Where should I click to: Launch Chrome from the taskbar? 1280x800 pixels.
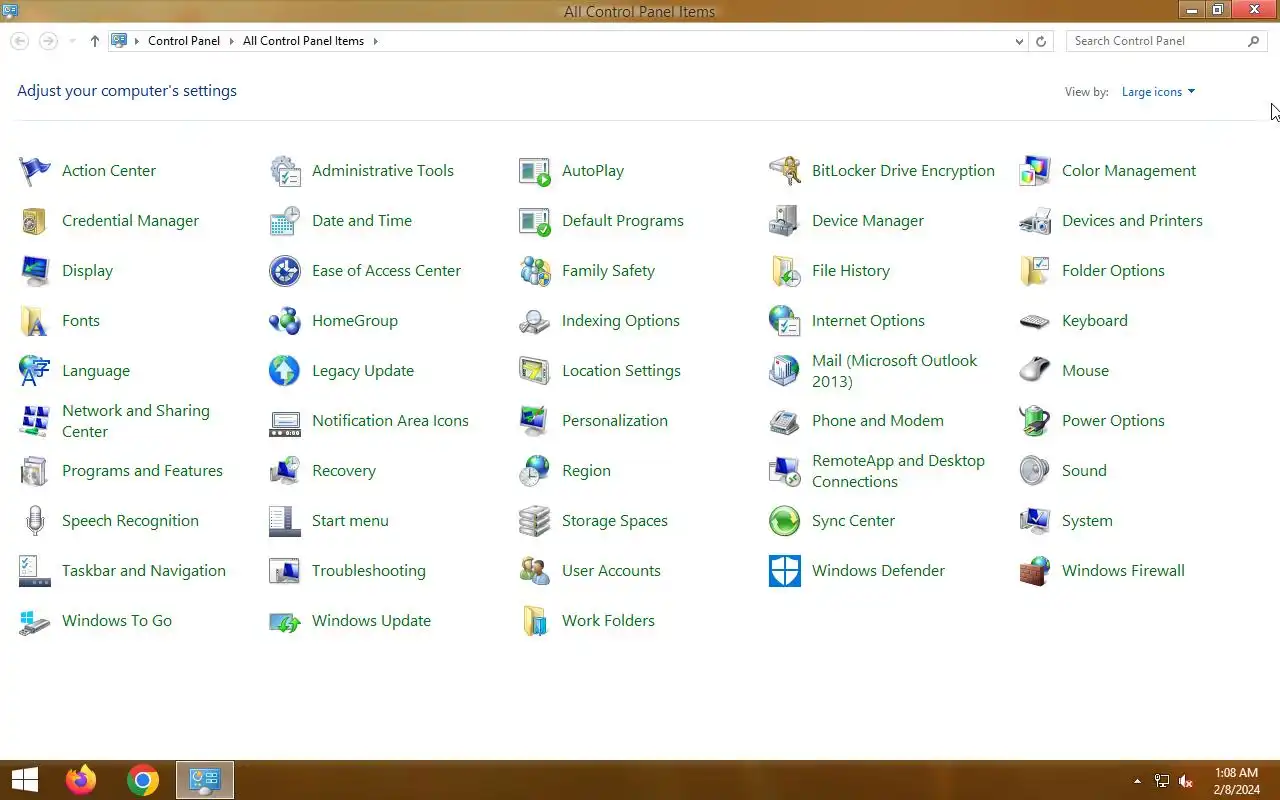pos(143,780)
